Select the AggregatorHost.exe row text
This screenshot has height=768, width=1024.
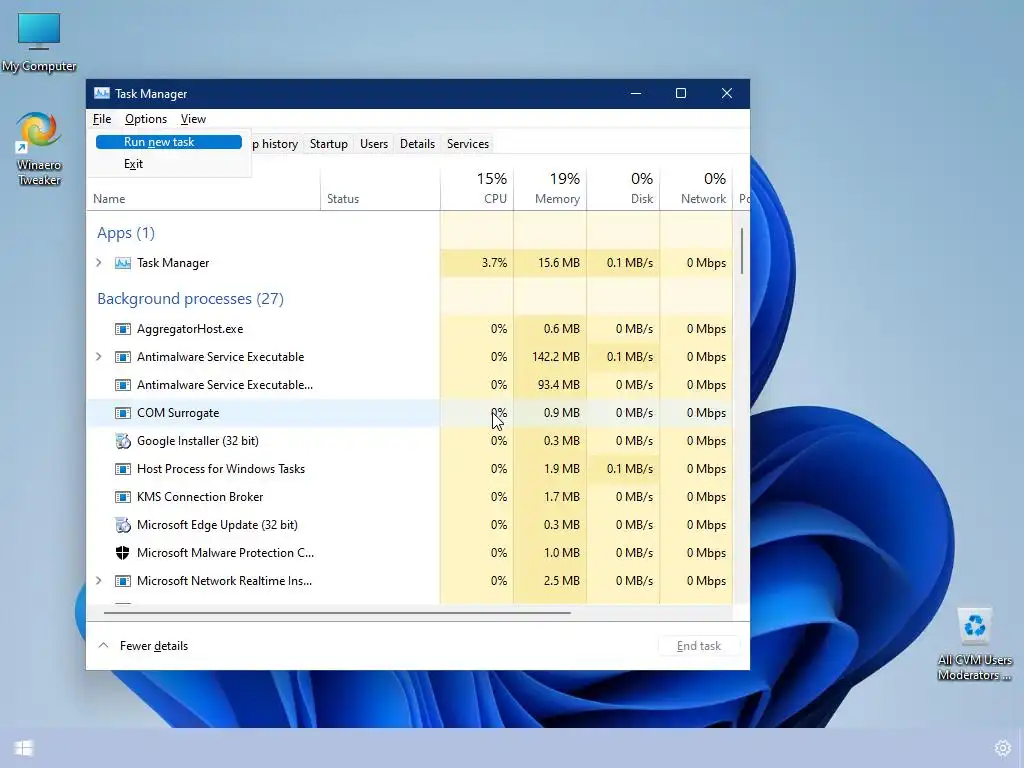click(190, 328)
